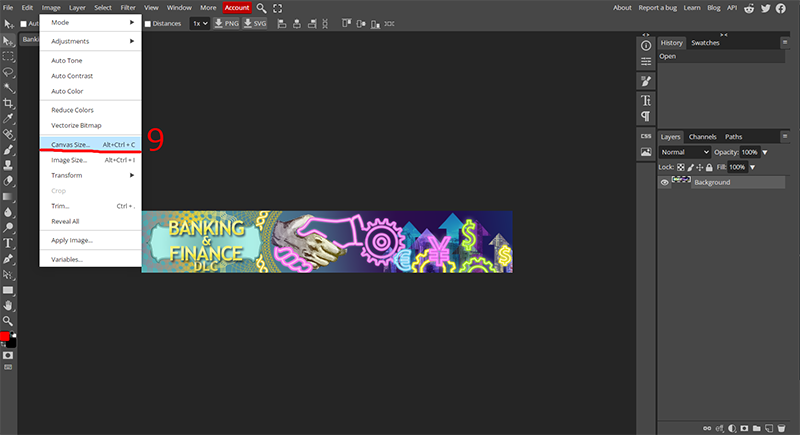Export using the PNG button

[226, 23]
